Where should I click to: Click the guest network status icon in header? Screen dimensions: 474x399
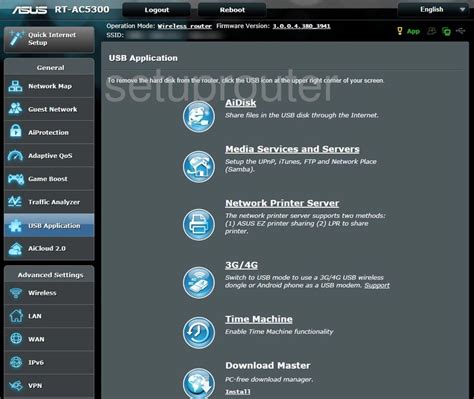(x=432, y=31)
